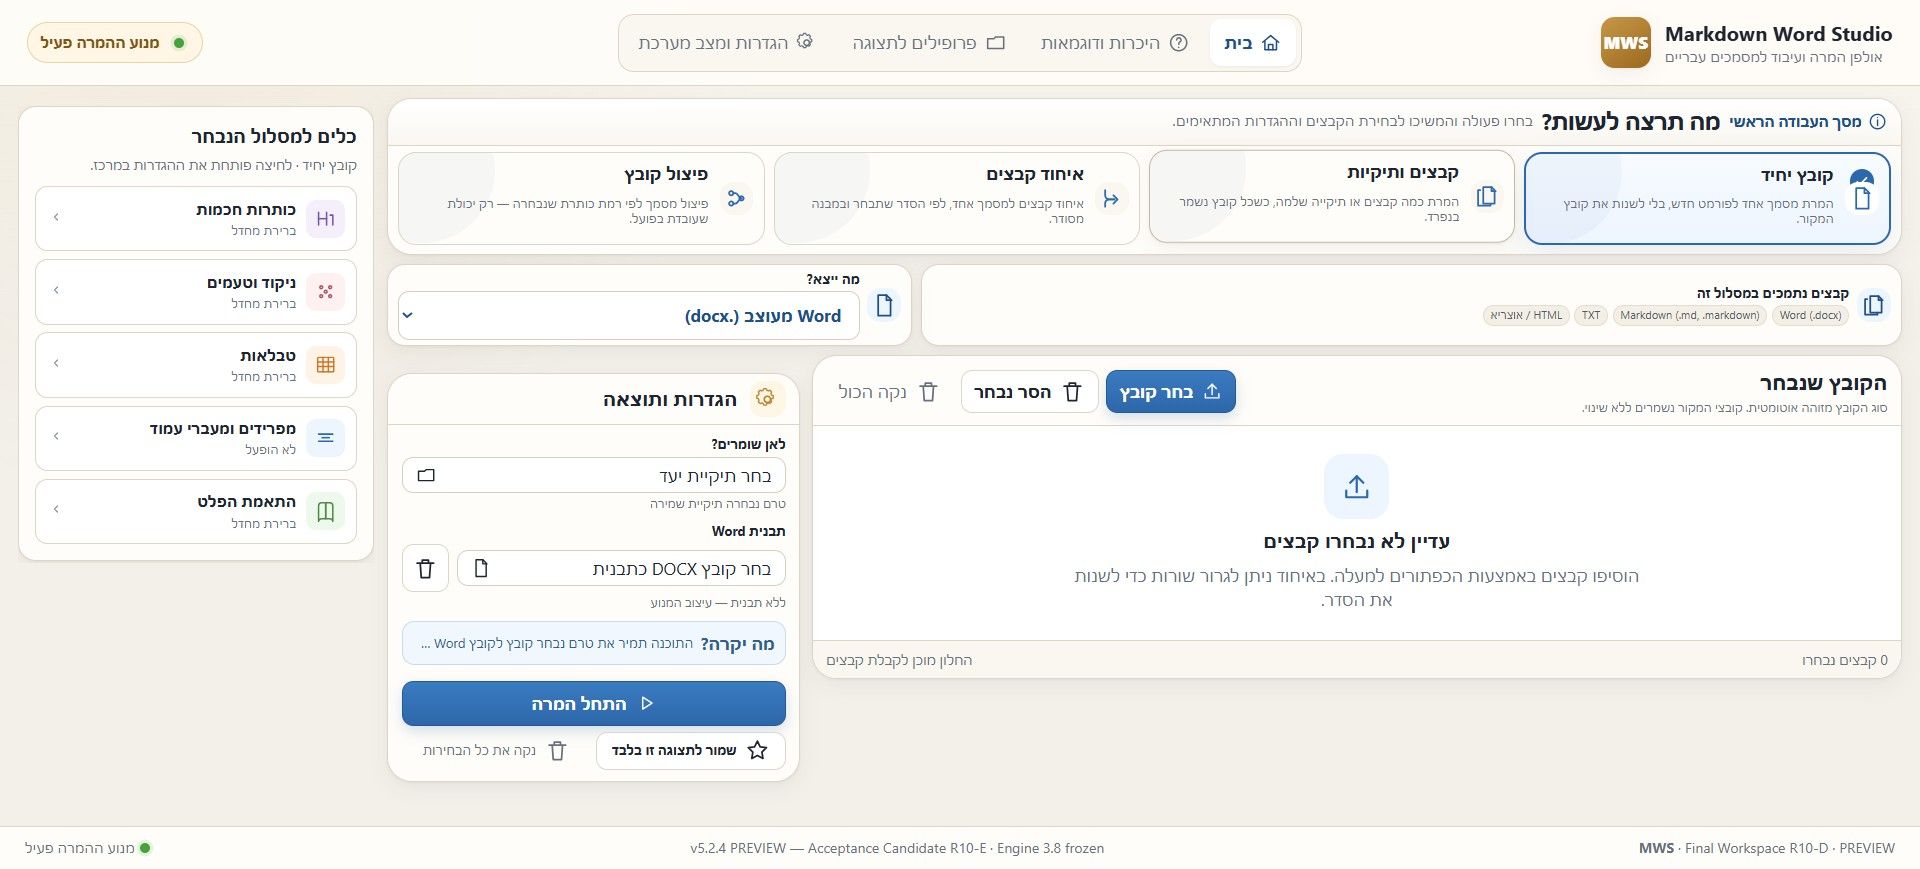Click the Markdown Word Studio title

[x=1778, y=34]
